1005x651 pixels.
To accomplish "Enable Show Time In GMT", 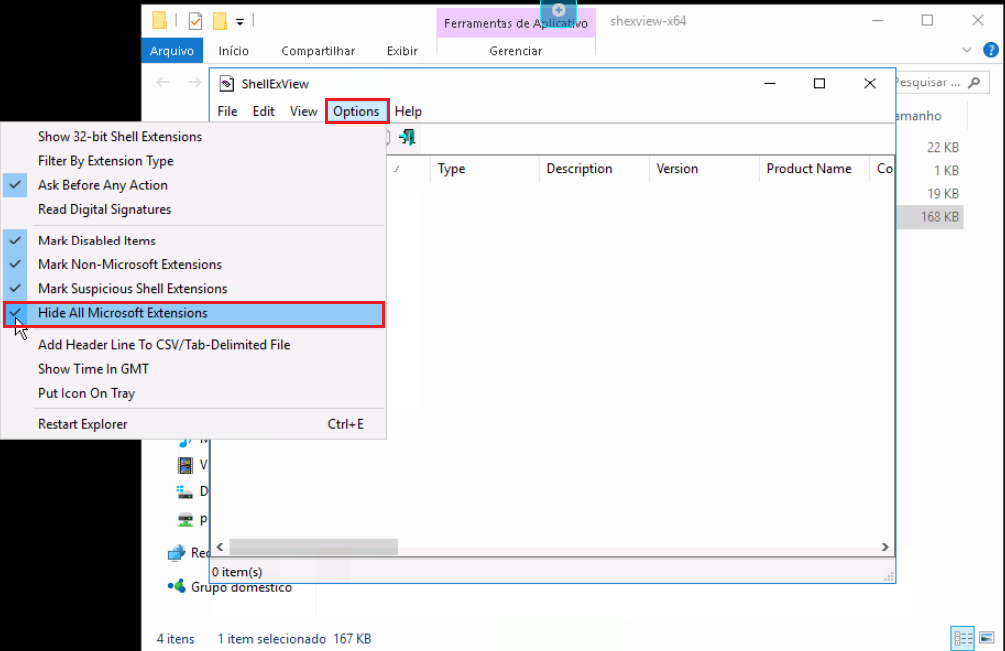I will click(194, 369).
